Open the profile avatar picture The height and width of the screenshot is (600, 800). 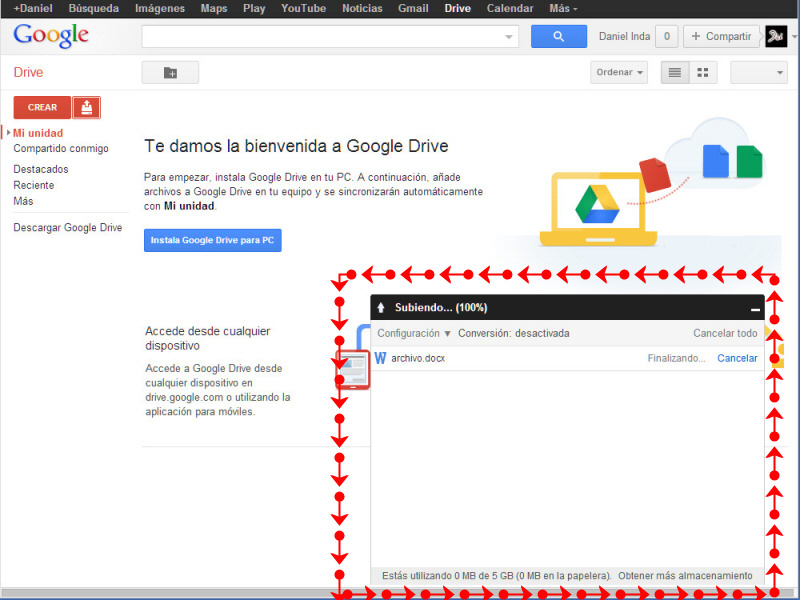click(776, 36)
